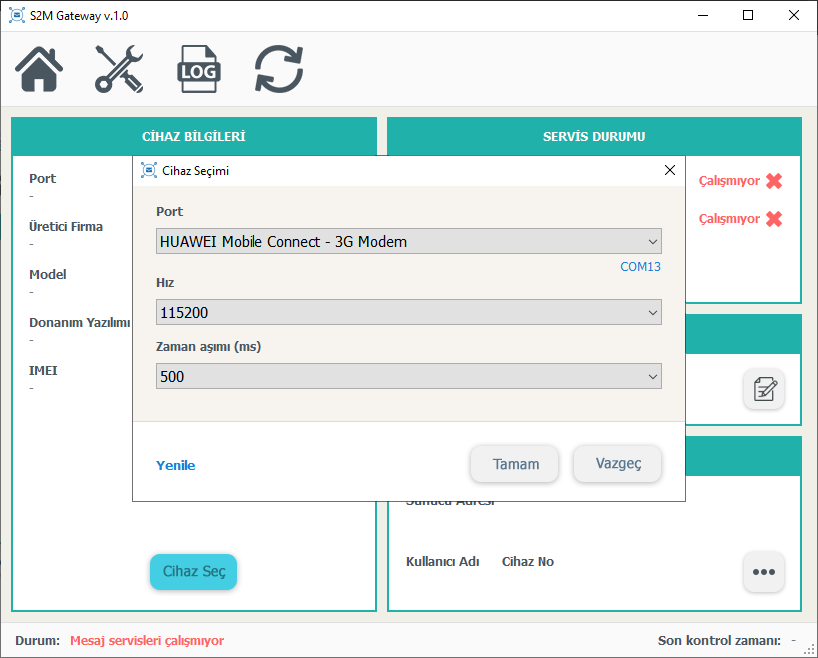The image size is (818, 658).
Task: Click the SERVİS DURUMU panel header
Action: (x=594, y=136)
